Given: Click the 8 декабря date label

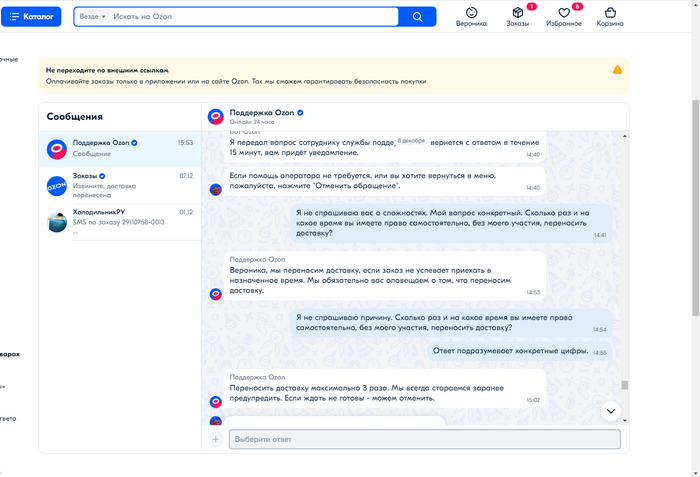Looking at the screenshot, I should pyautogui.click(x=411, y=141).
